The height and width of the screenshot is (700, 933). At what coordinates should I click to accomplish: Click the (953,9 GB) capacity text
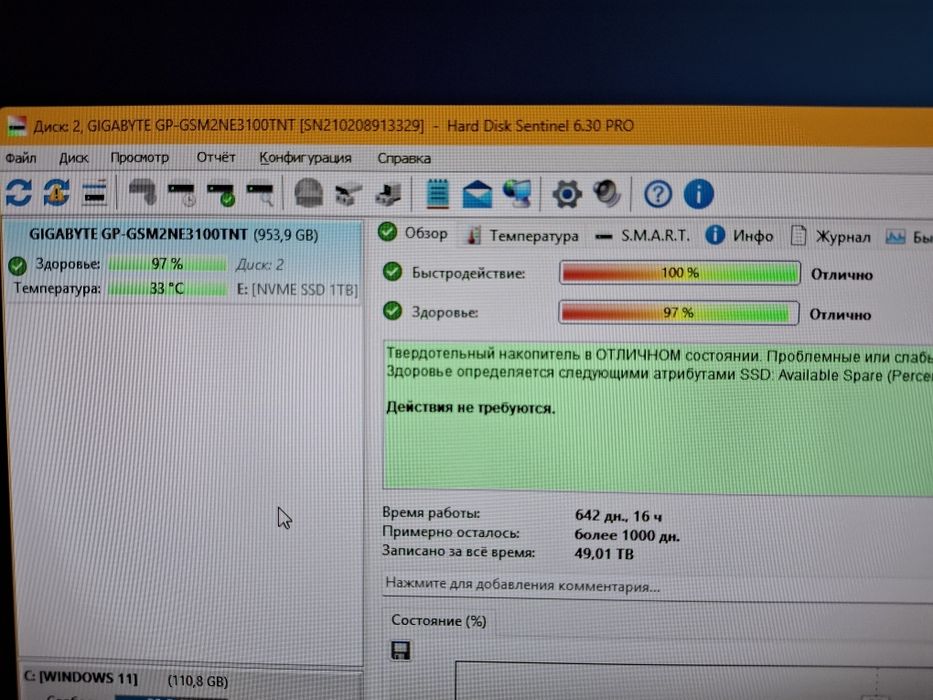(286, 235)
